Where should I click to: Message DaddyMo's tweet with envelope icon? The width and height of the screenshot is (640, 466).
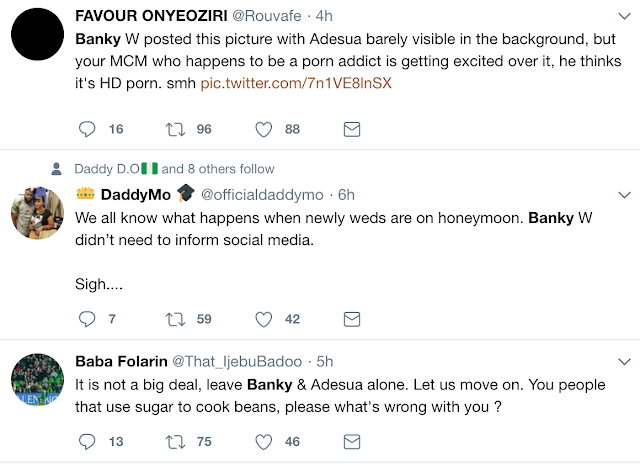pos(352,320)
